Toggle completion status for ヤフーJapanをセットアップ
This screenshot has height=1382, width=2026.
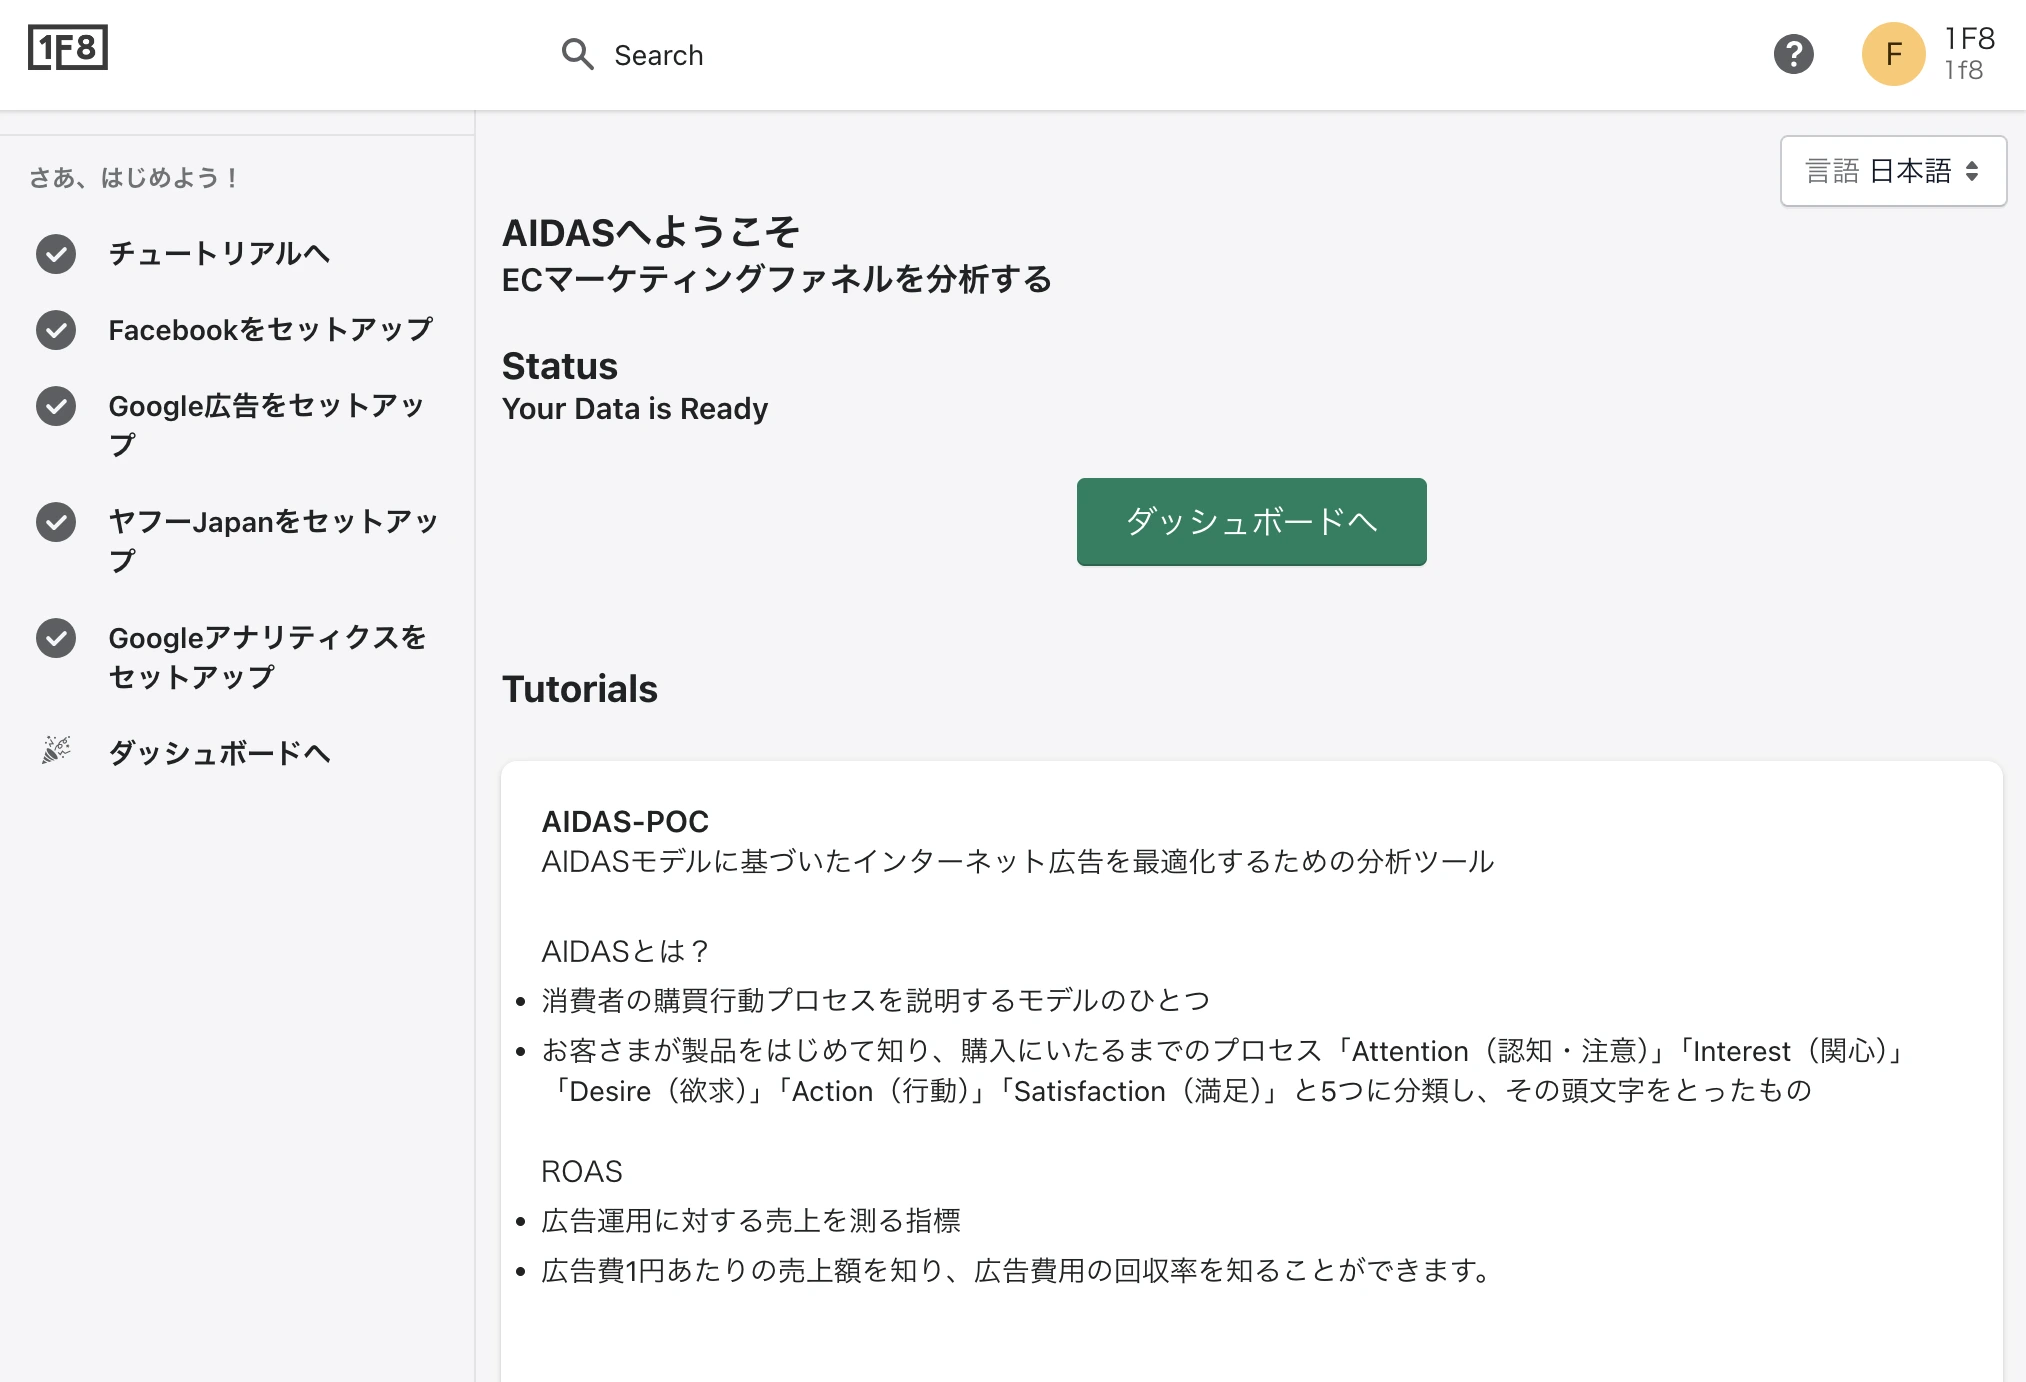(56, 522)
